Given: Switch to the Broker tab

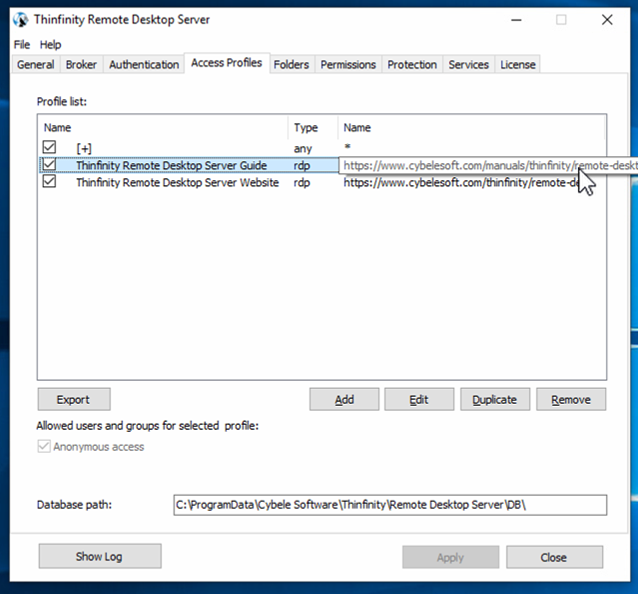Looking at the screenshot, I should click(81, 65).
